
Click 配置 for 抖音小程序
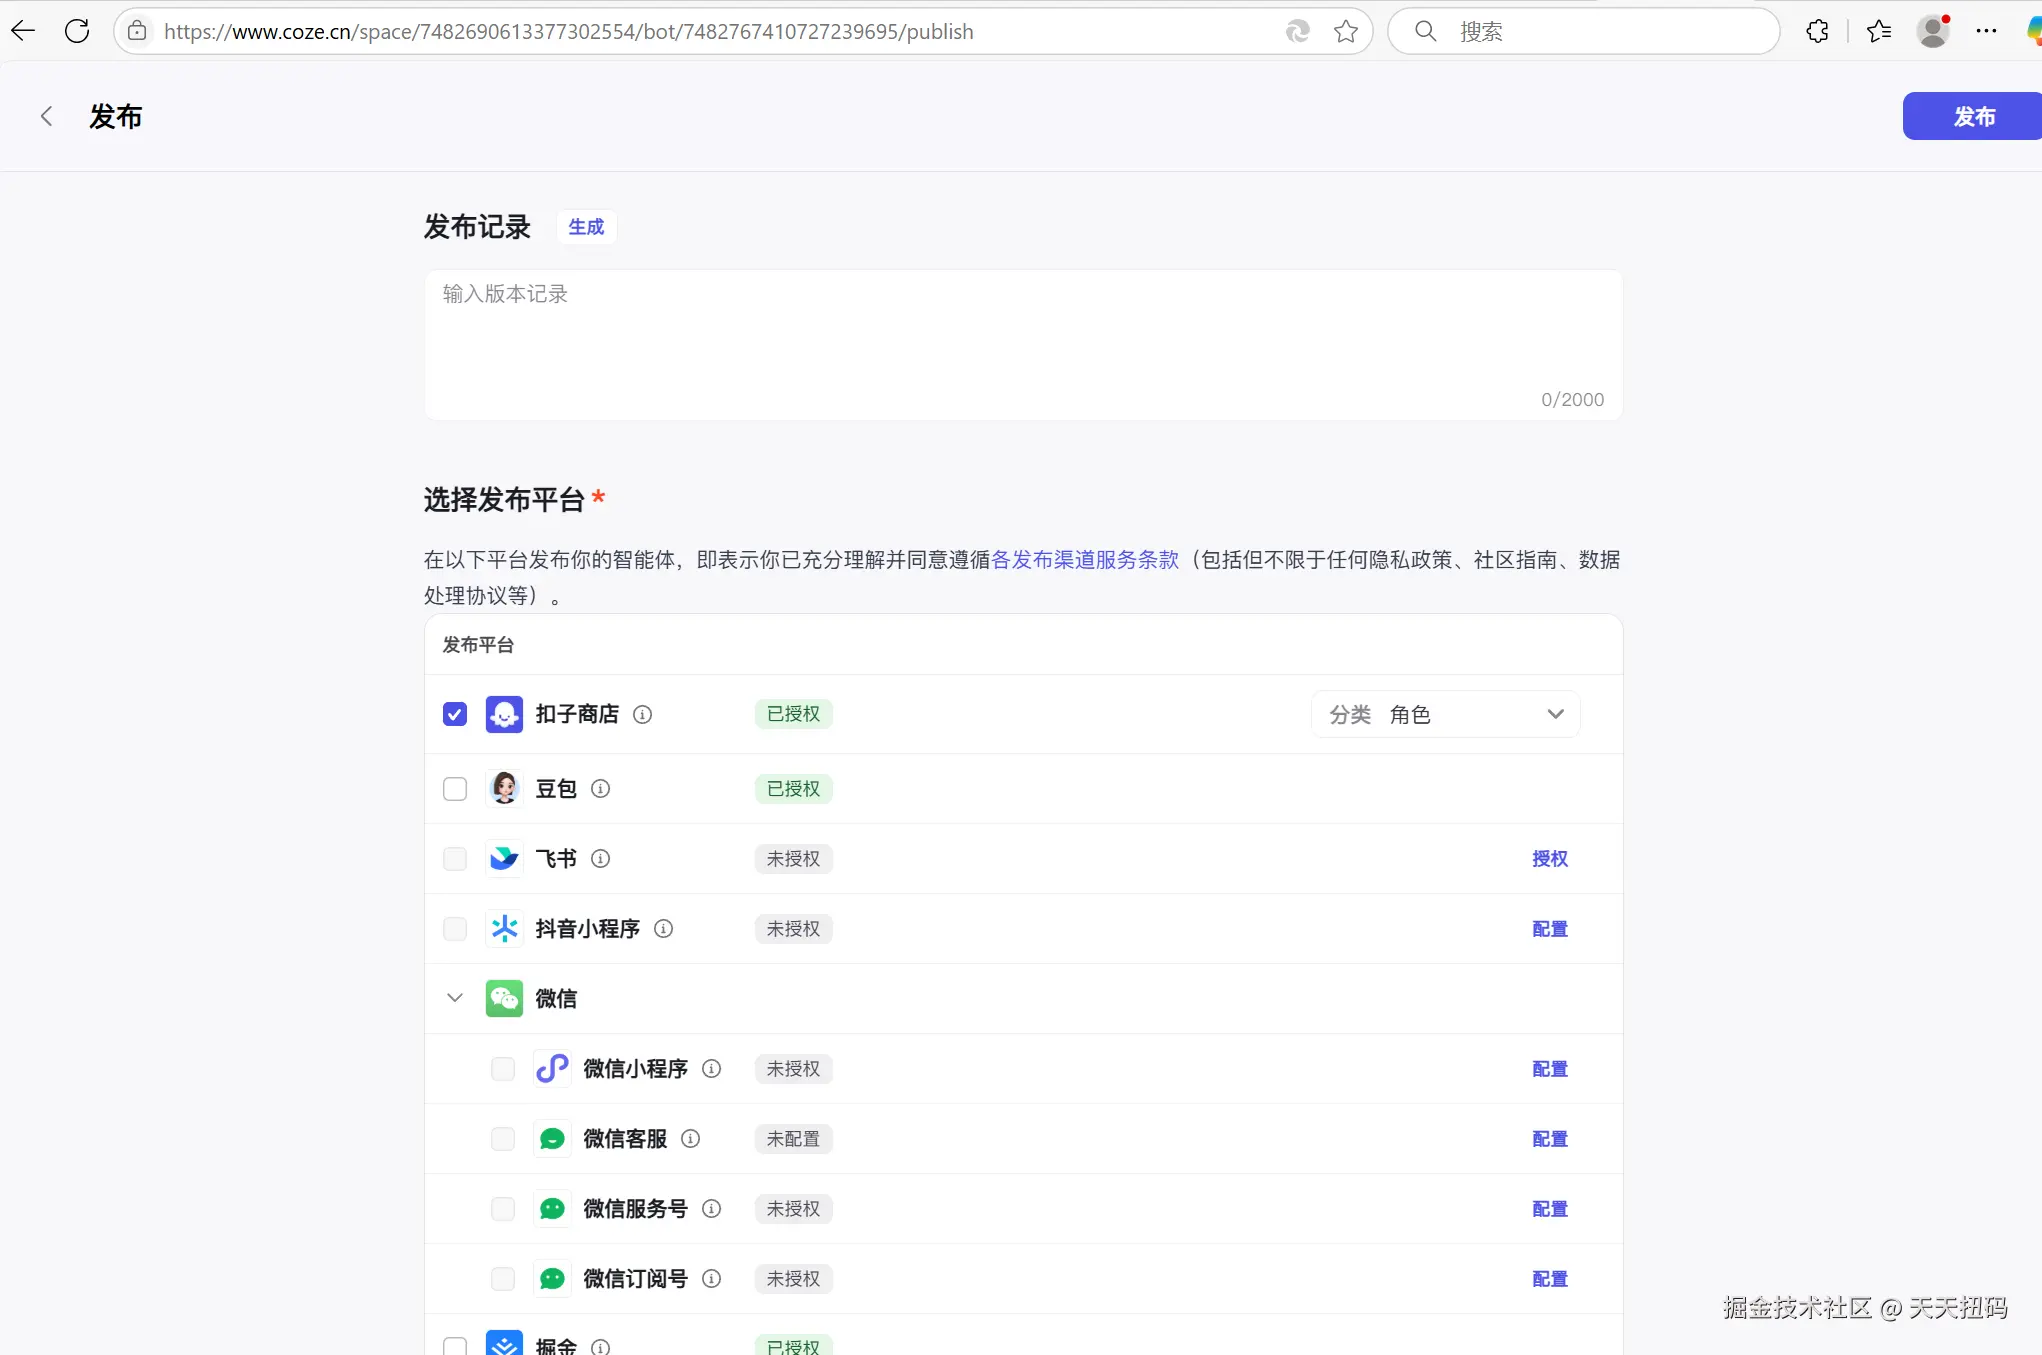coord(1550,929)
